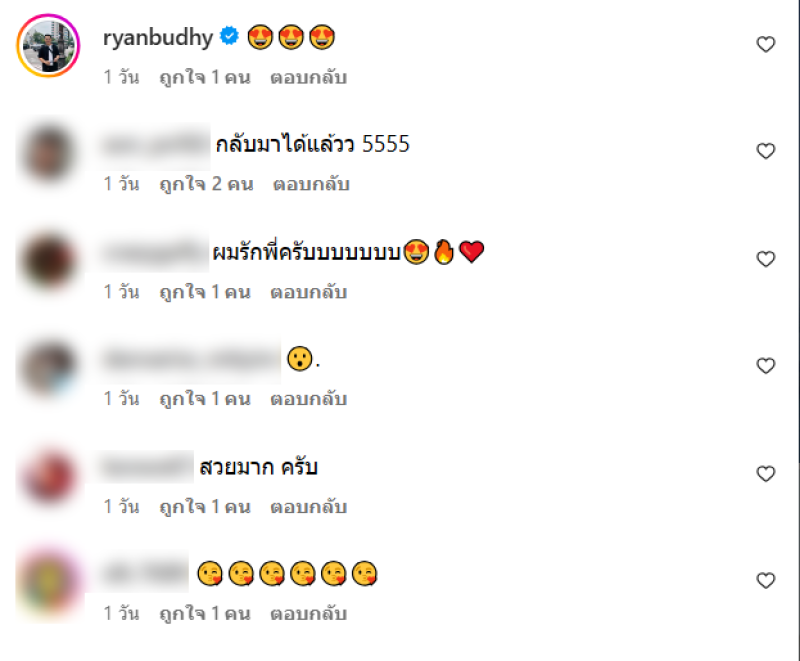Click the verified badge next to ryanbudhy
Image resolution: width=800 pixels, height=661 pixels.
click(229, 36)
